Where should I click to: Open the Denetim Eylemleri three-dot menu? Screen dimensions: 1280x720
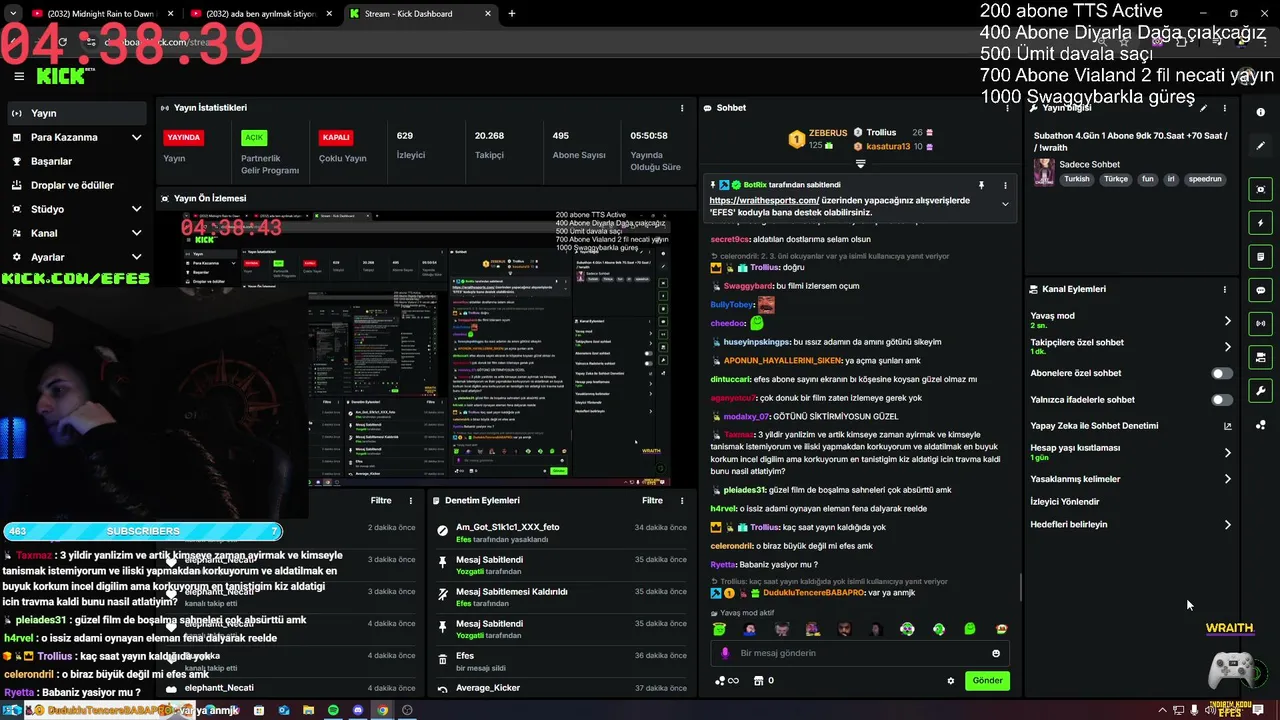click(x=682, y=500)
